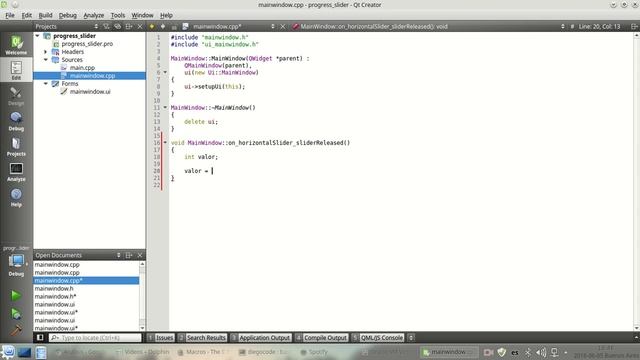
Task: Collapse the Forms folder
Action: (46, 84)
